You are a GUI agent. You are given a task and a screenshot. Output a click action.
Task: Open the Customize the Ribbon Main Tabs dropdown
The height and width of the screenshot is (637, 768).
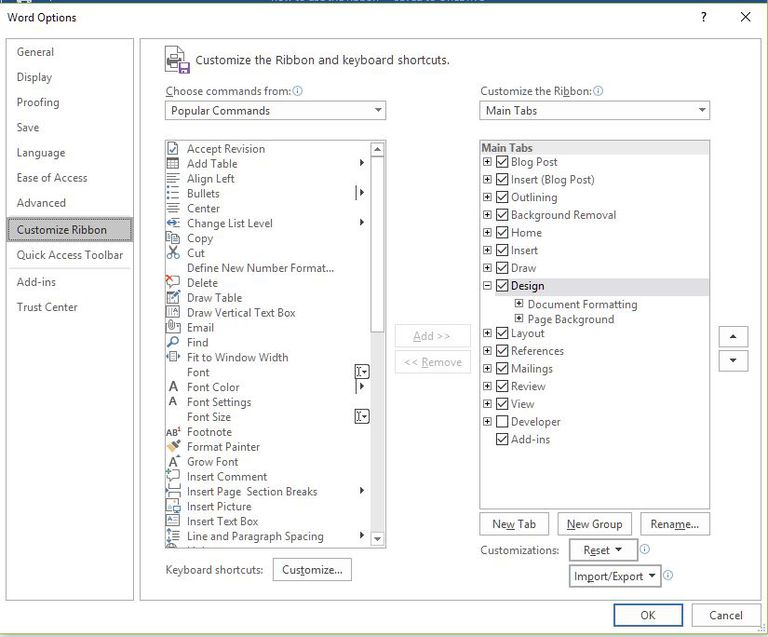point(594,111)
